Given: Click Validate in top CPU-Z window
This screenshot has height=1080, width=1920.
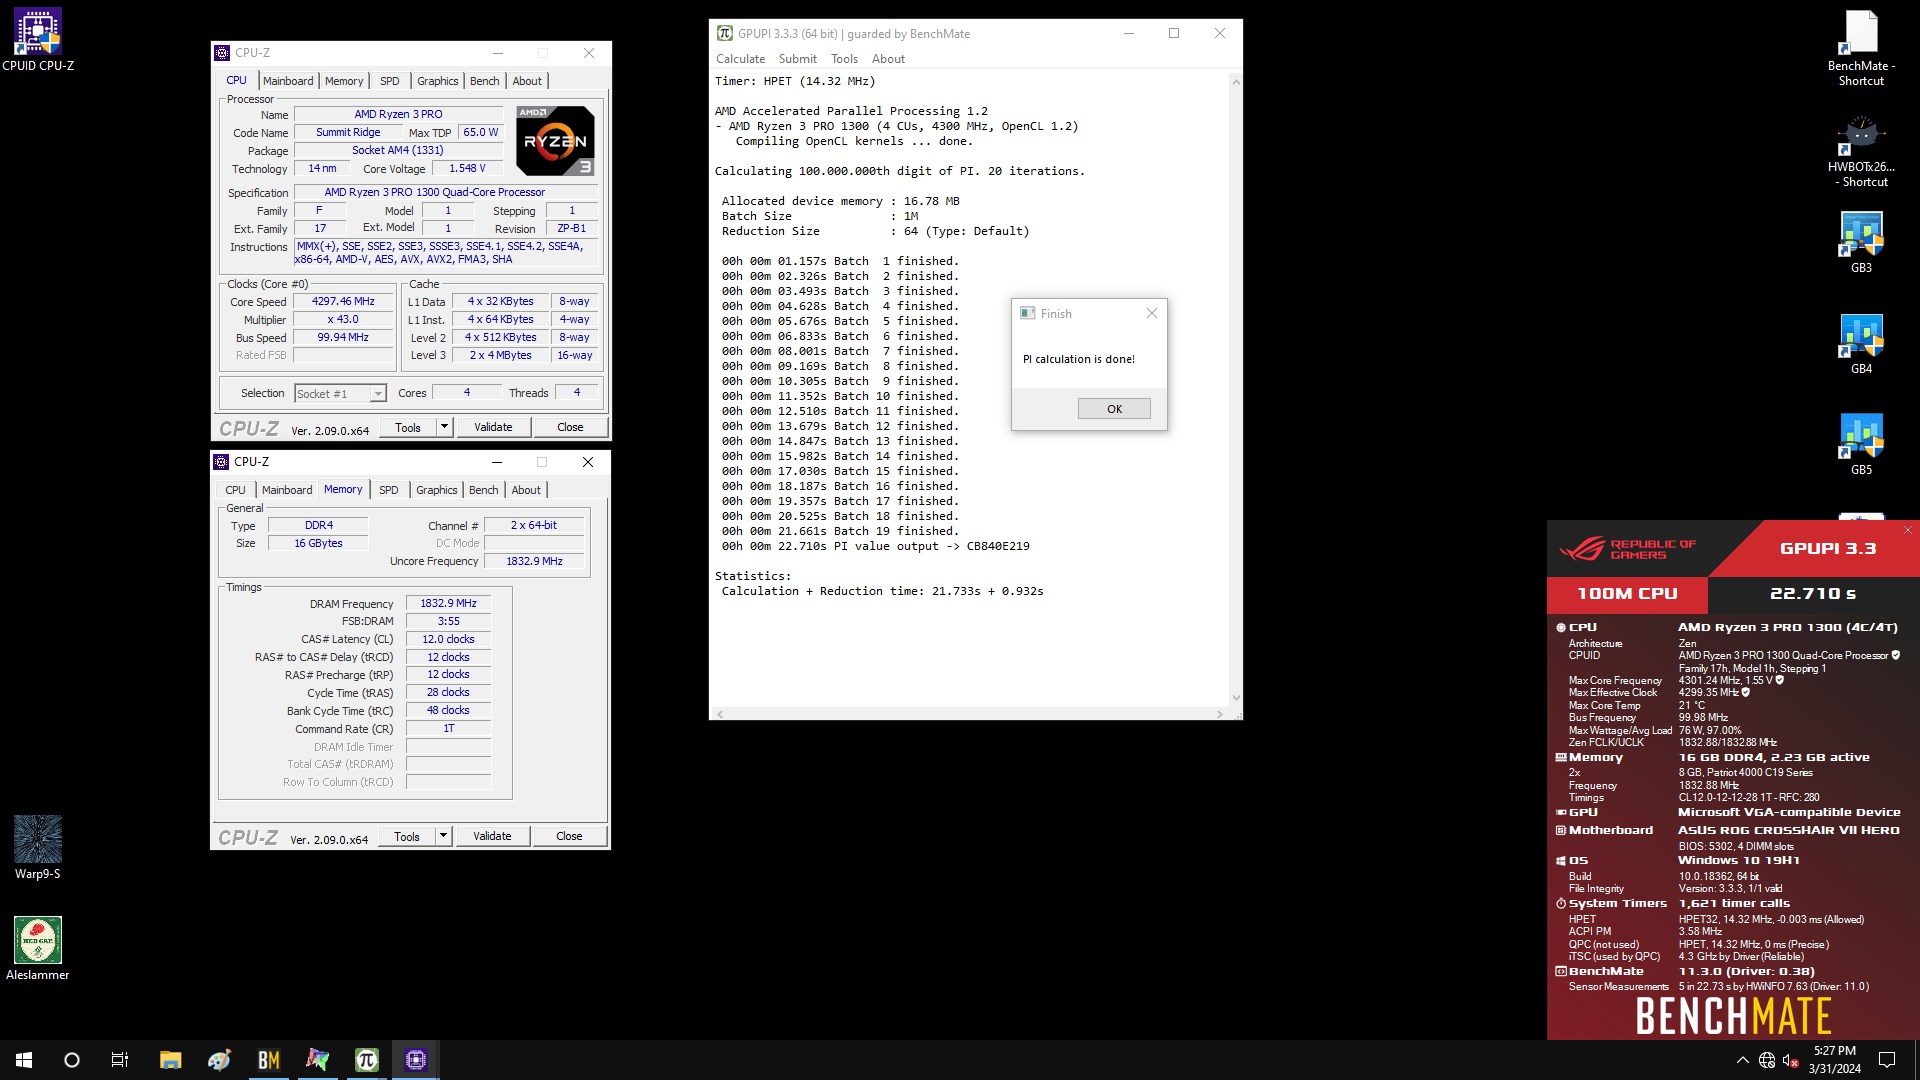Looking at the screenshot, I should coord(493,427).
